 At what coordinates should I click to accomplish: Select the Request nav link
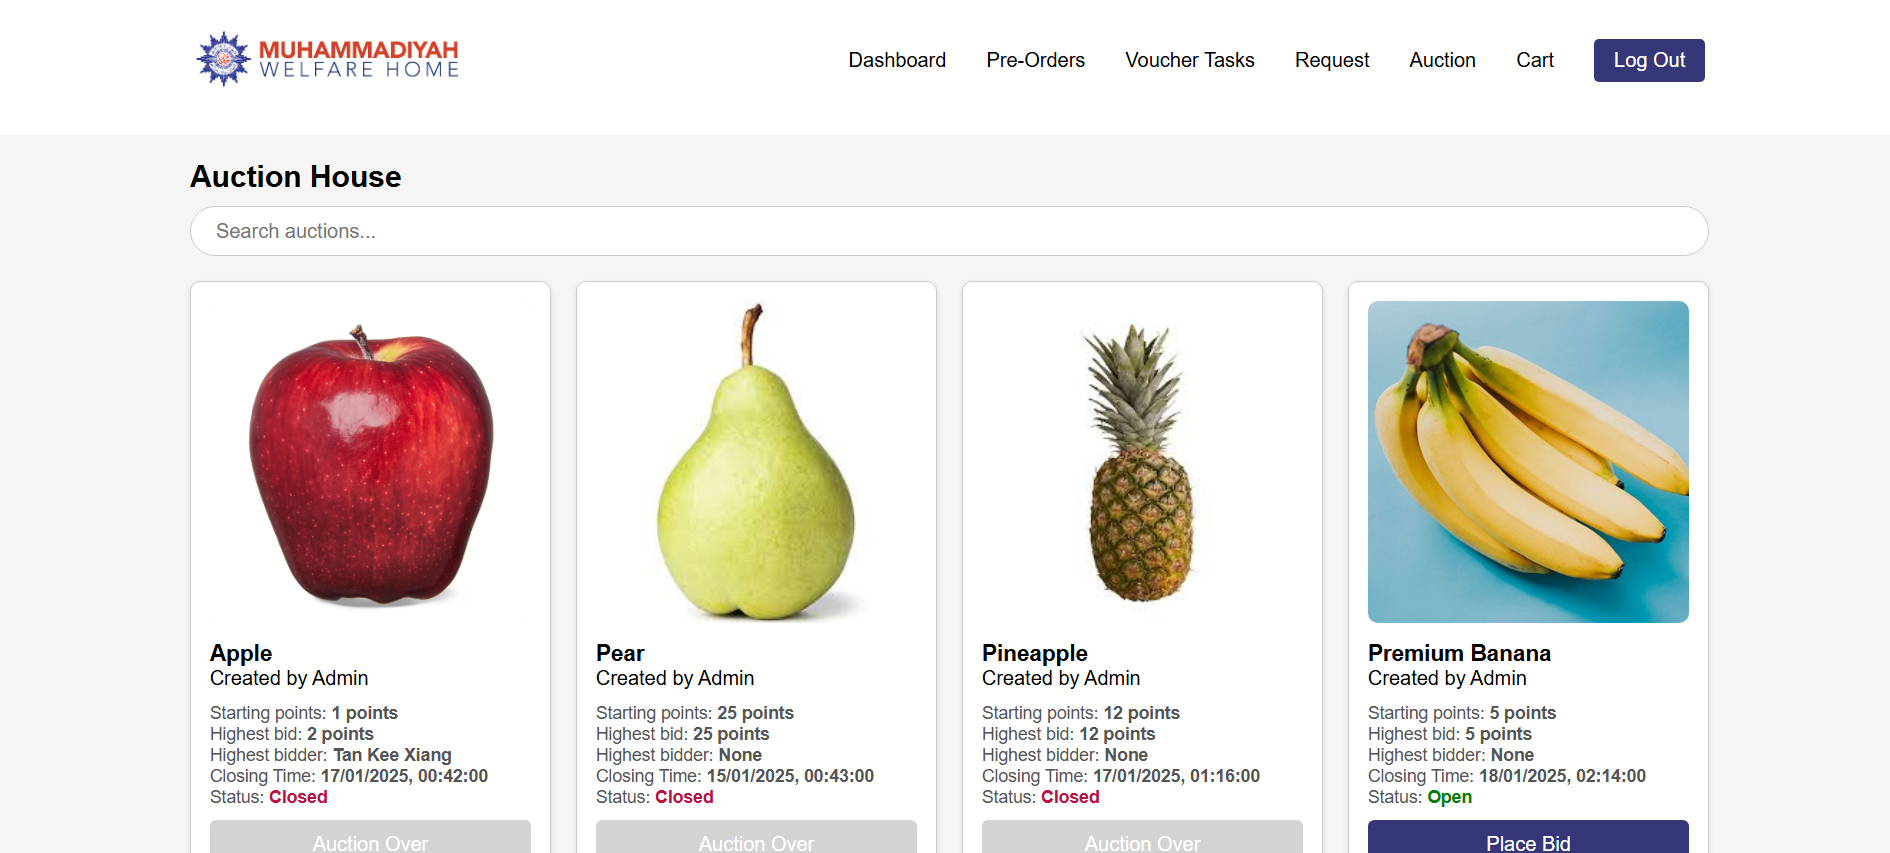(x=1332, y=60)
